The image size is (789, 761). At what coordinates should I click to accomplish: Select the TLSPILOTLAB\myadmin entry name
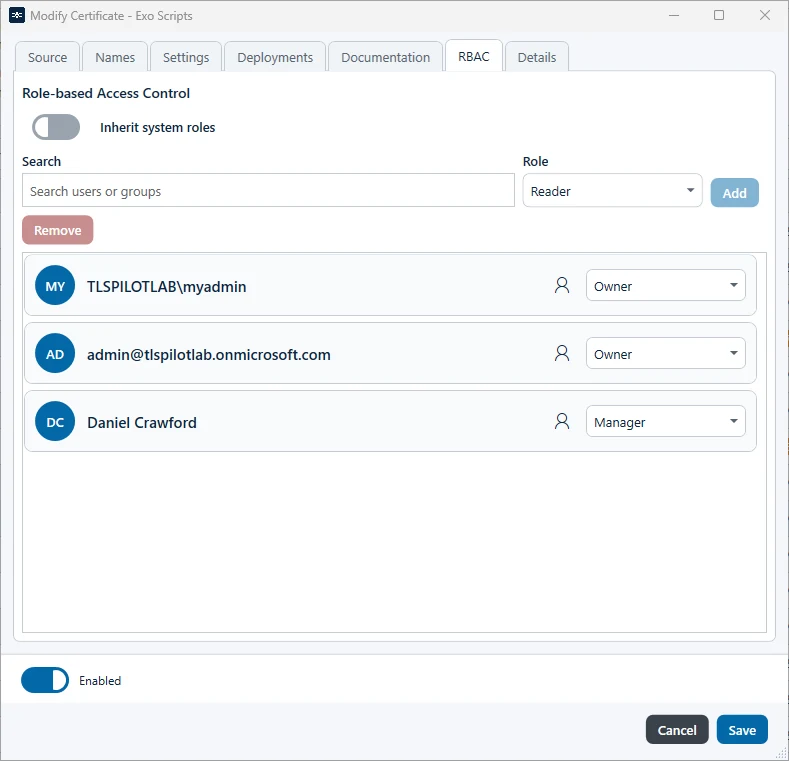(167, 286)
